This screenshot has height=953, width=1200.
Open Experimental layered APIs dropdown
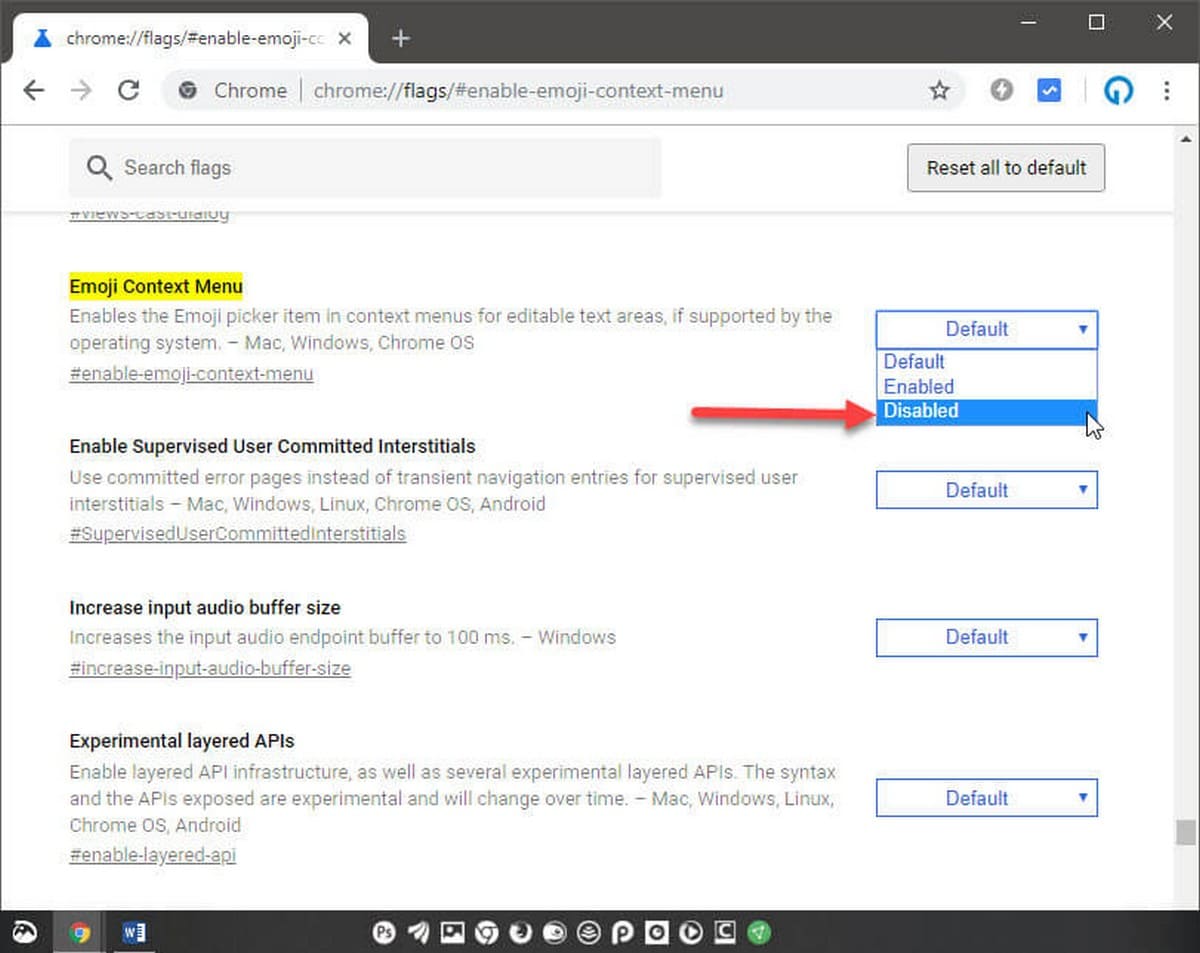coord(987,798)
